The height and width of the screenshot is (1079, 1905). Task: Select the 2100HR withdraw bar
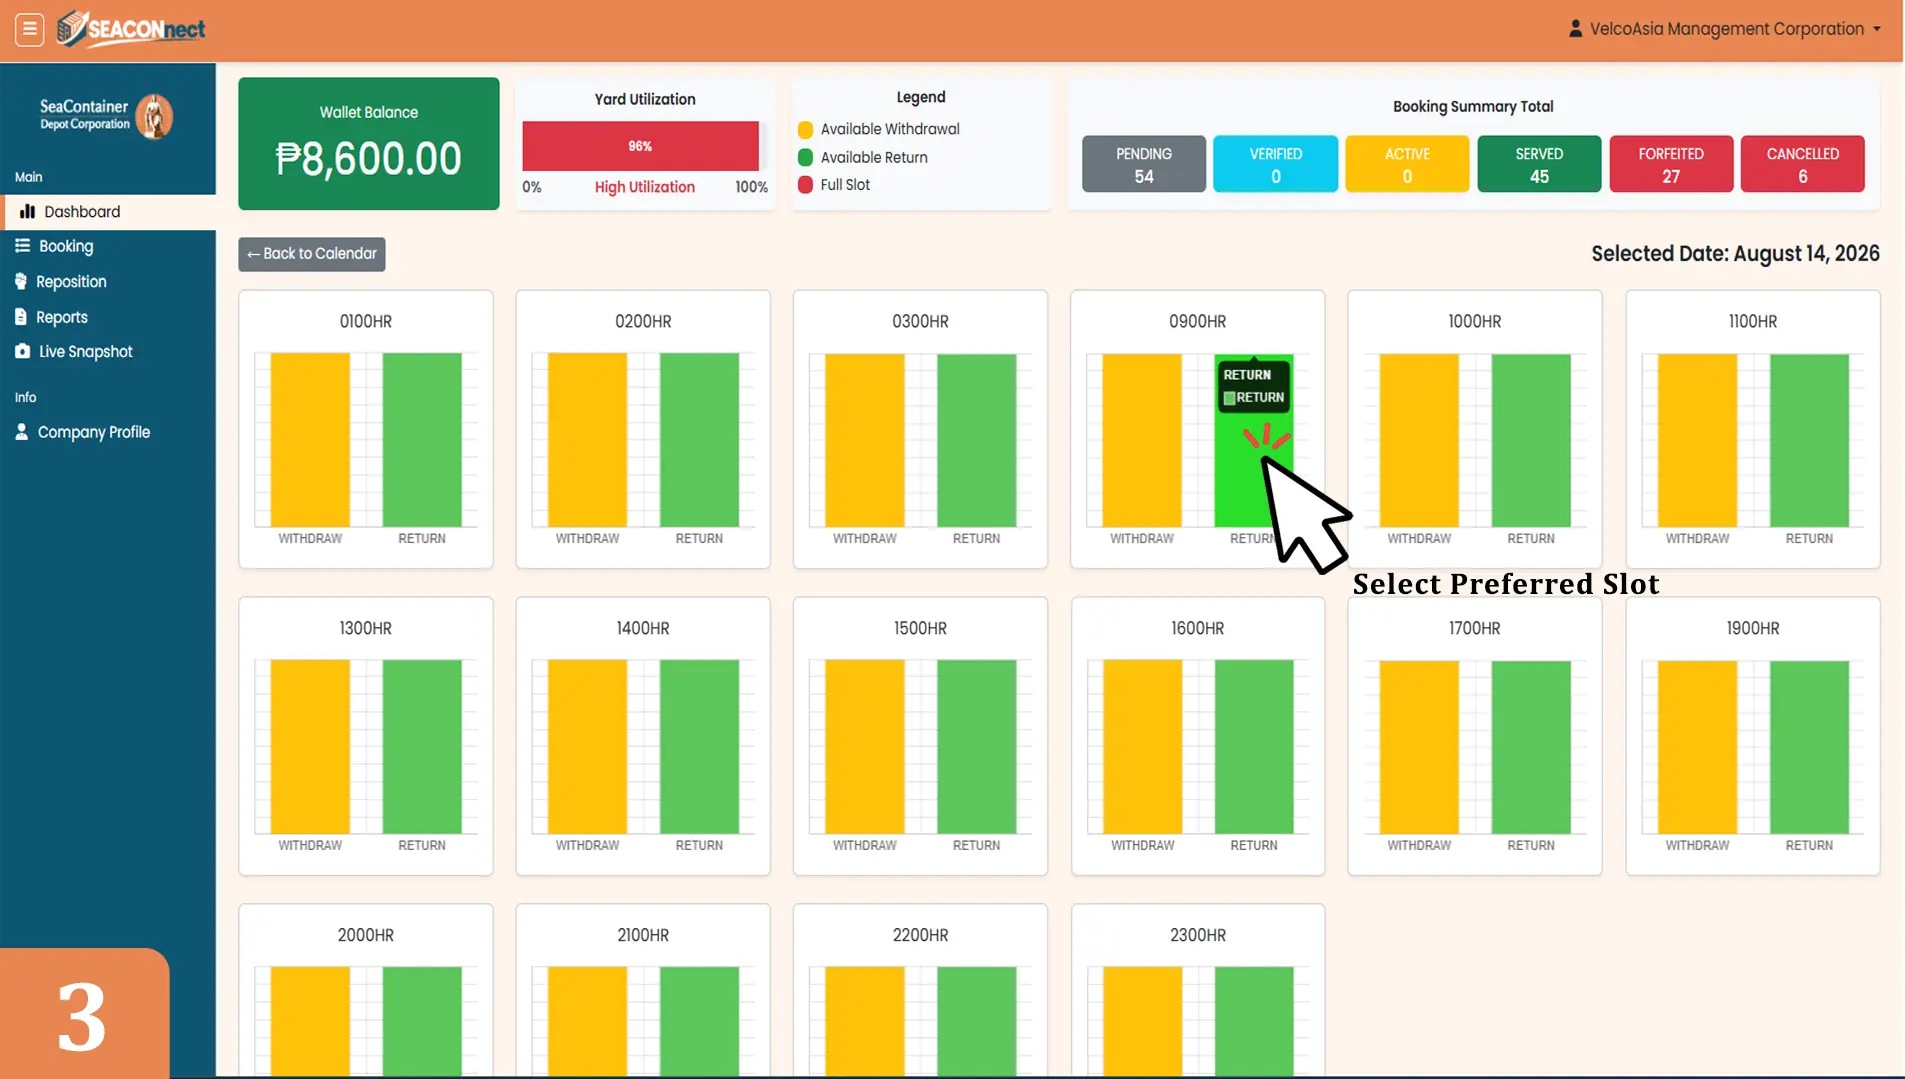[587, 1022]
